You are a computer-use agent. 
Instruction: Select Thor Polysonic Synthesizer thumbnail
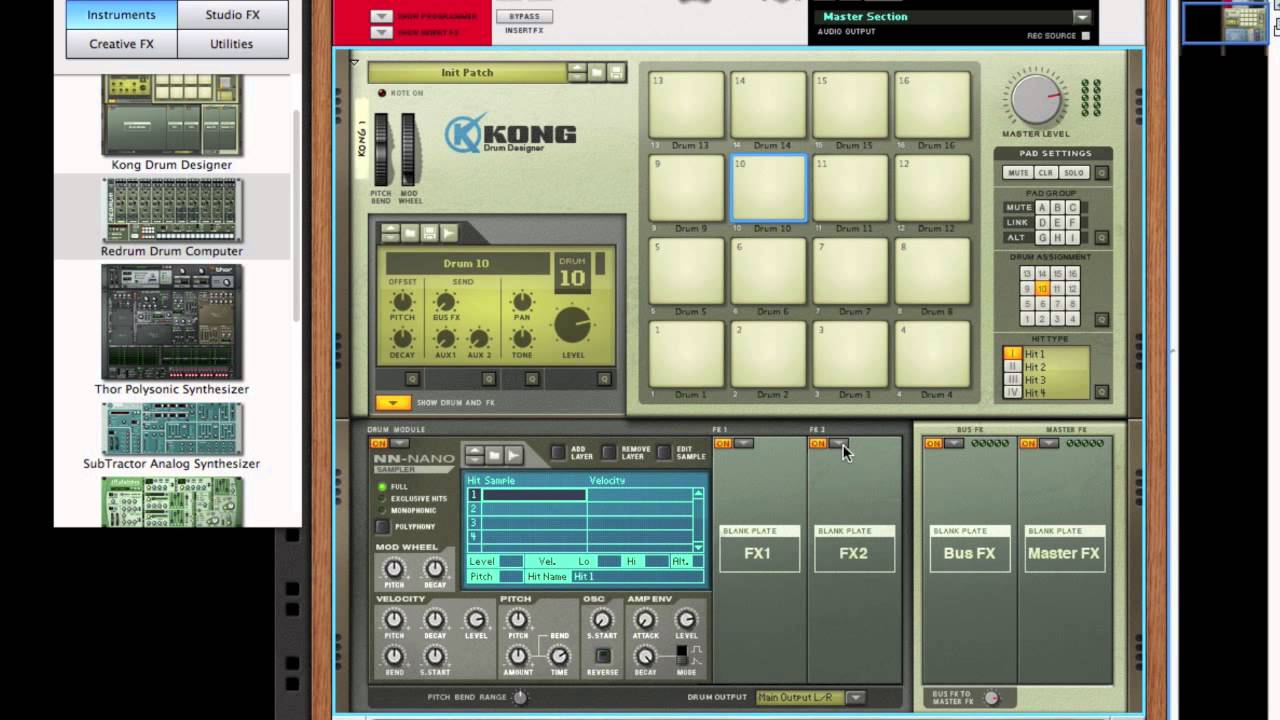[x=172, y=323]
